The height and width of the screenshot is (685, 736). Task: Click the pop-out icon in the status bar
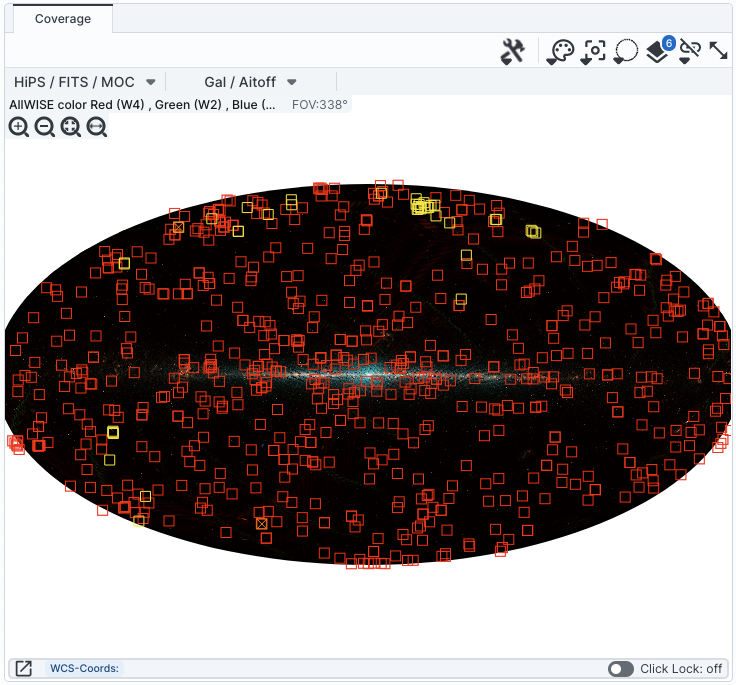click(x=23, y=668)
